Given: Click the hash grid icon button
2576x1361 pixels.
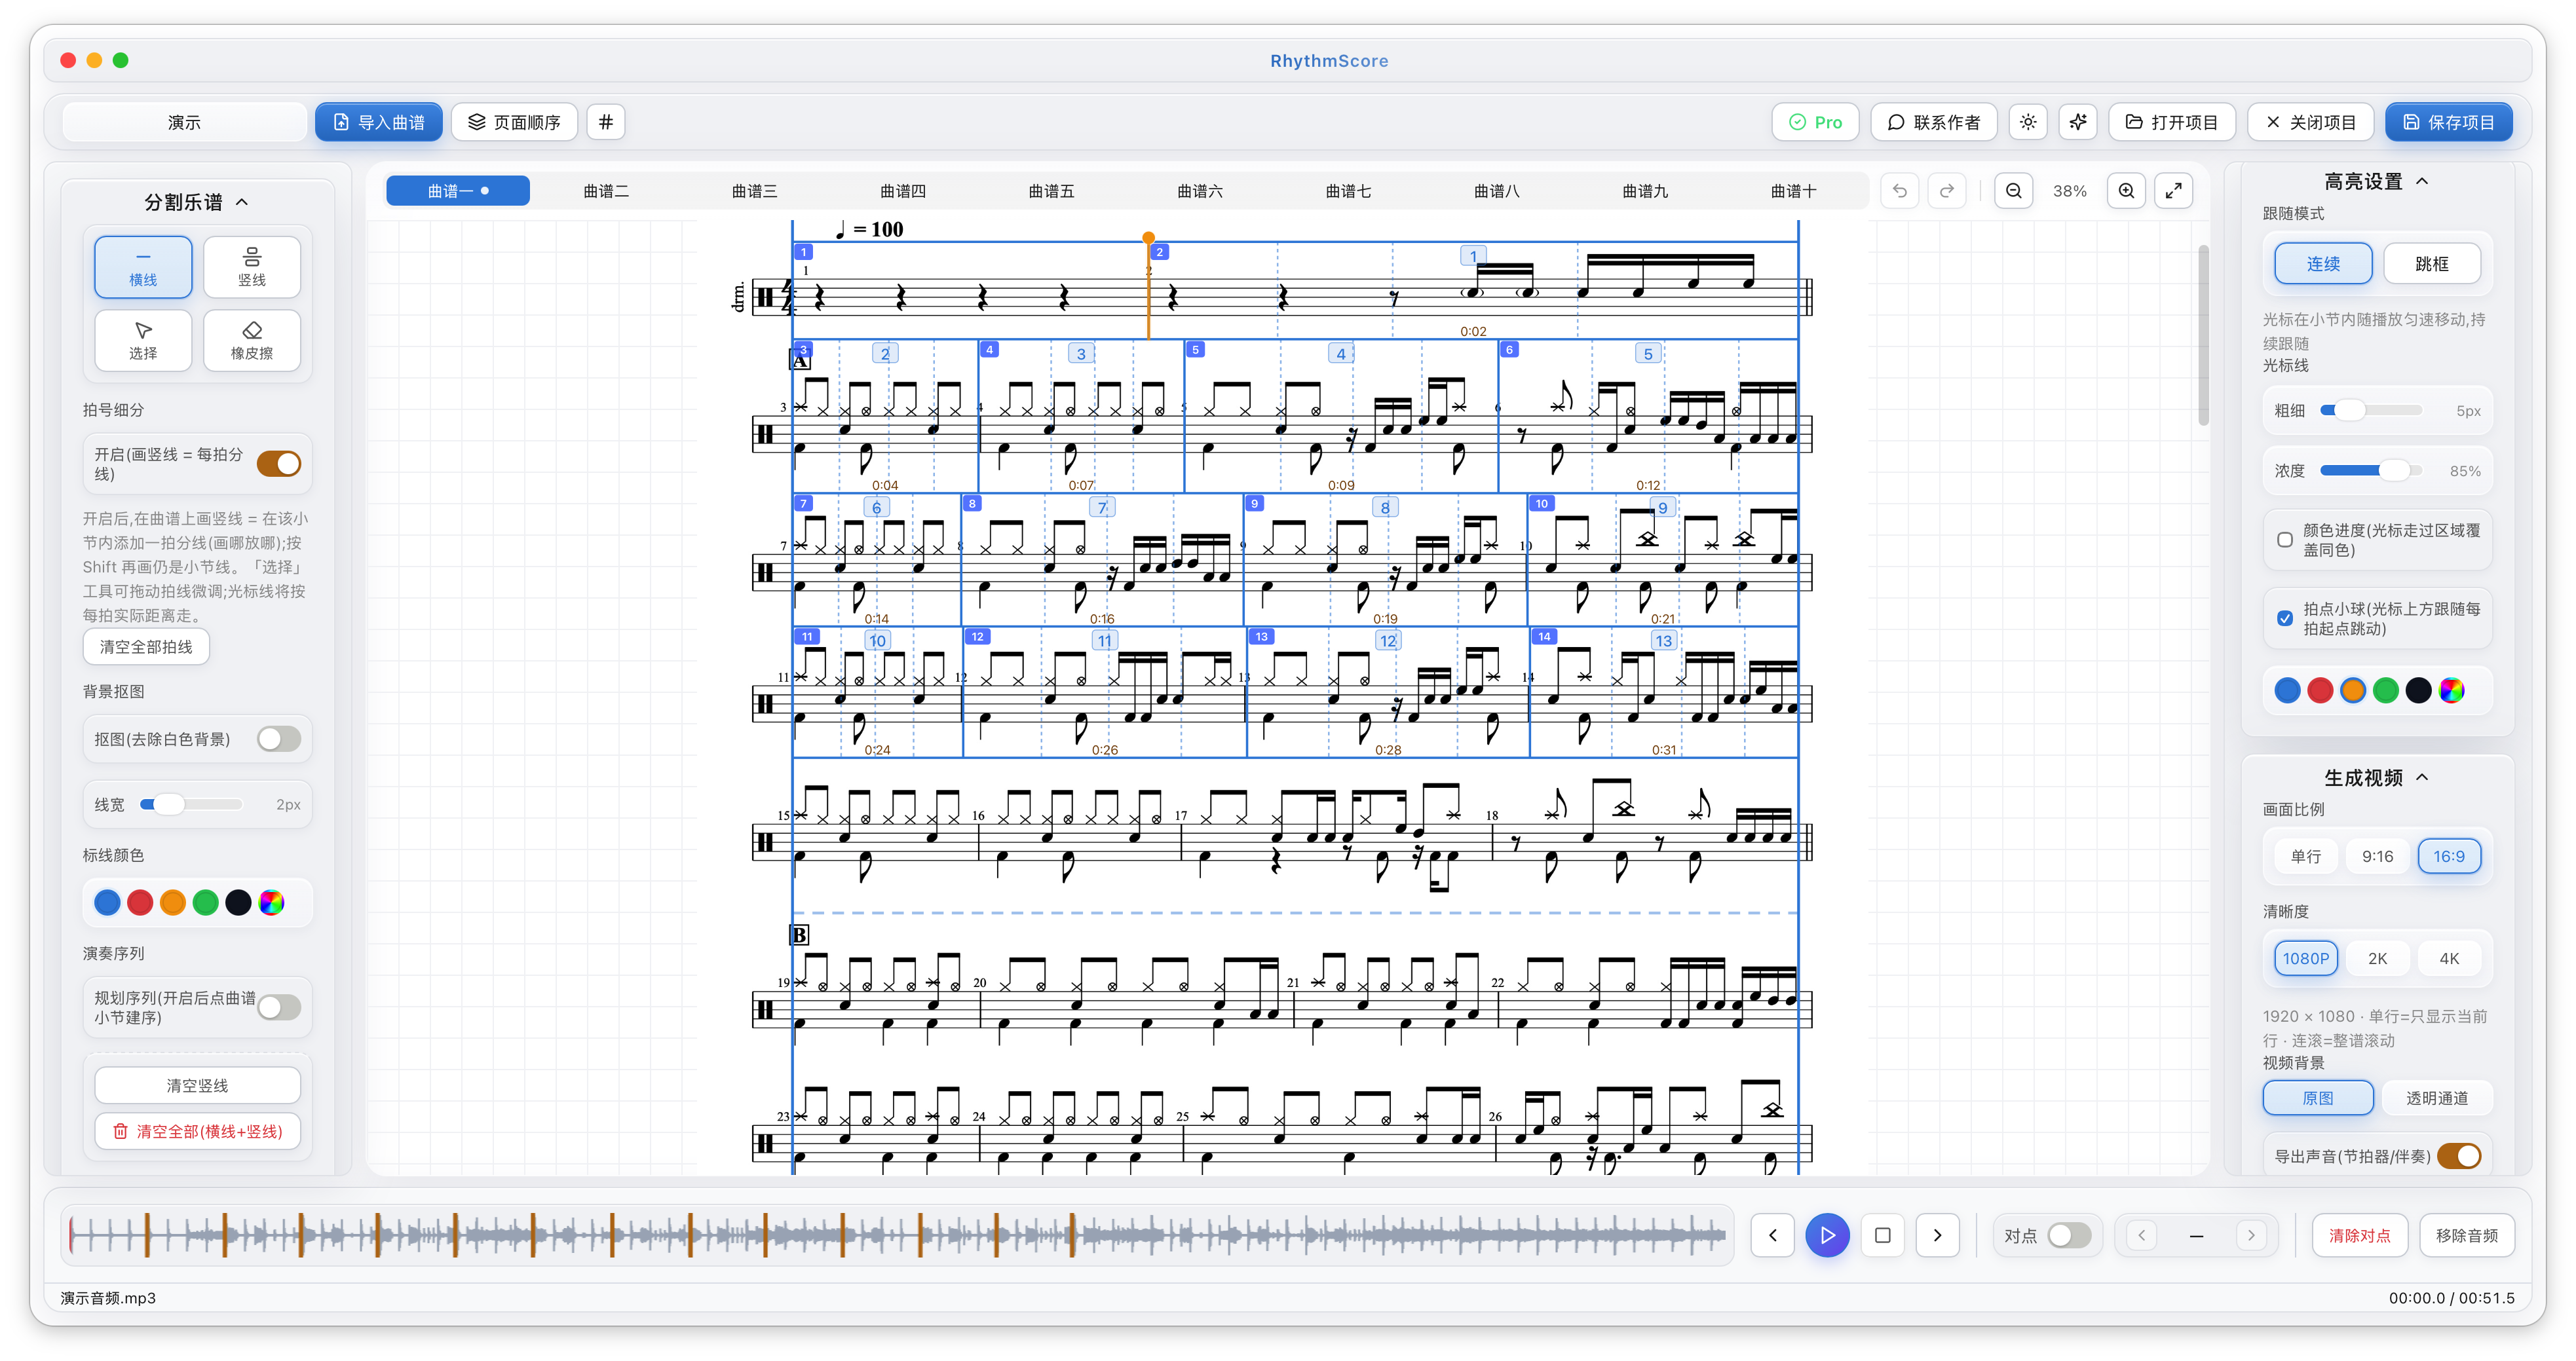Looking at the screenshot, I should (606, 122).
